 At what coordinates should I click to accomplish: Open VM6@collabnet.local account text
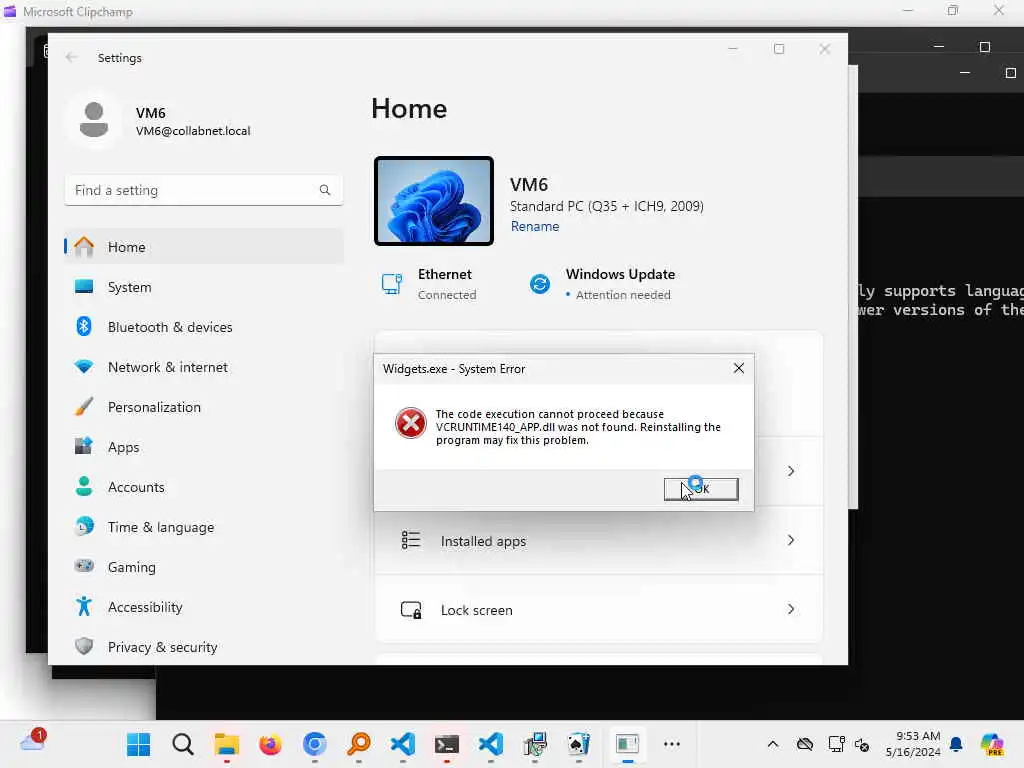(193, 131)
